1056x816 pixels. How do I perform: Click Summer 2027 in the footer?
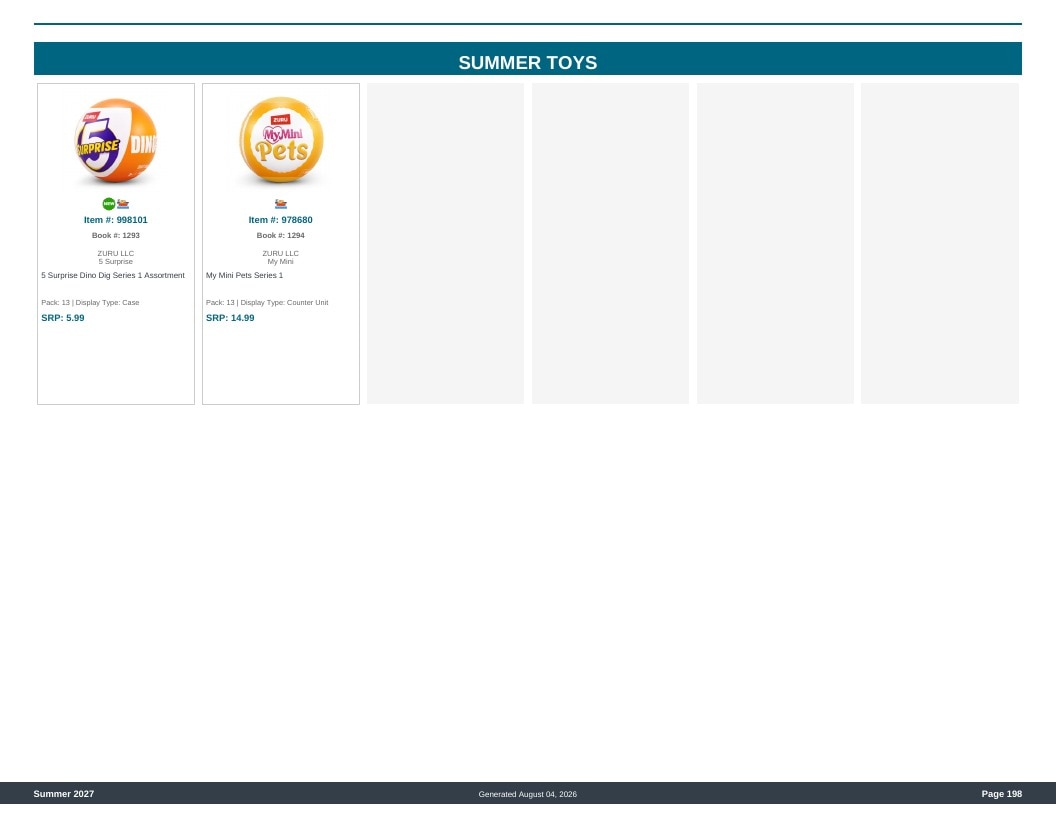64,794
